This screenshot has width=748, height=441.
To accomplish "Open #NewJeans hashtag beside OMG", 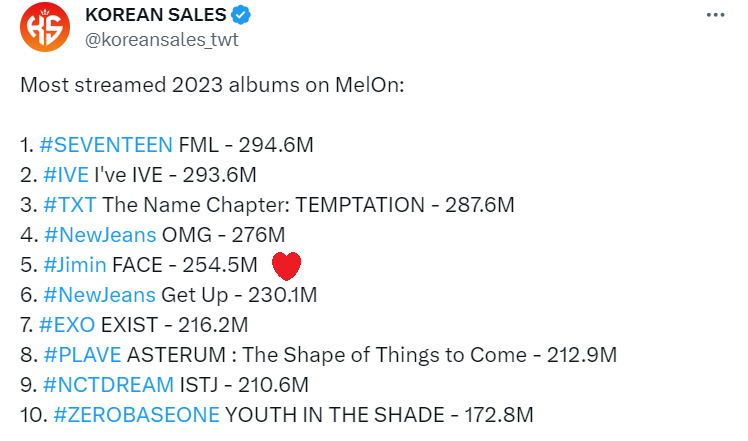I will 100,235.
